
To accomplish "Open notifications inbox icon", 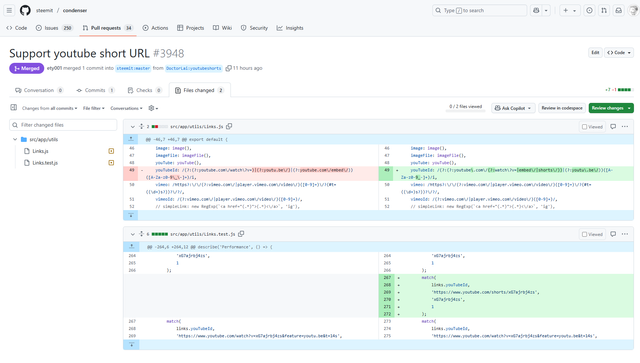I will pyautogui.click(x=619, y=10).
